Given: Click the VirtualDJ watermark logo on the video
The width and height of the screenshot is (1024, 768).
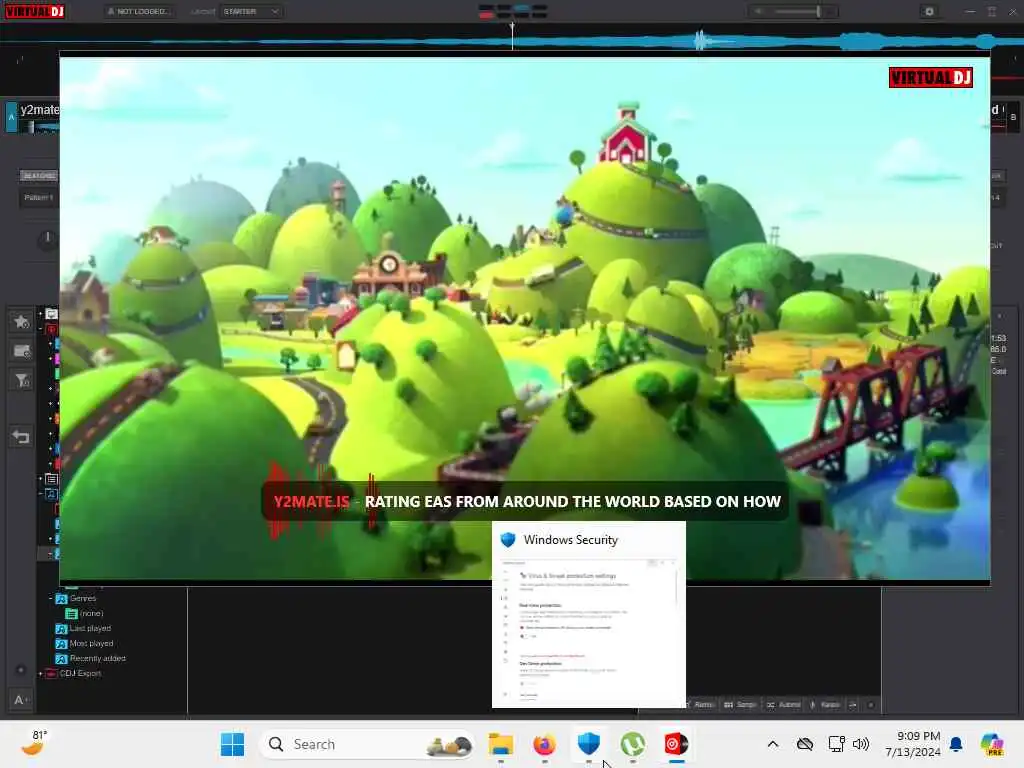Looking at the screenshot, I should pyautogui.click(x=931, y=78).
